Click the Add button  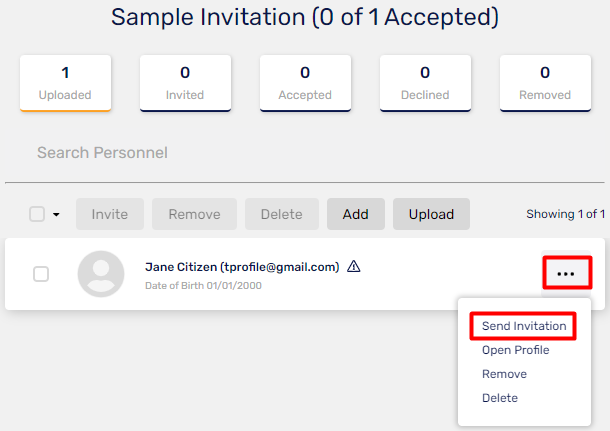click(x=356, y=214)
